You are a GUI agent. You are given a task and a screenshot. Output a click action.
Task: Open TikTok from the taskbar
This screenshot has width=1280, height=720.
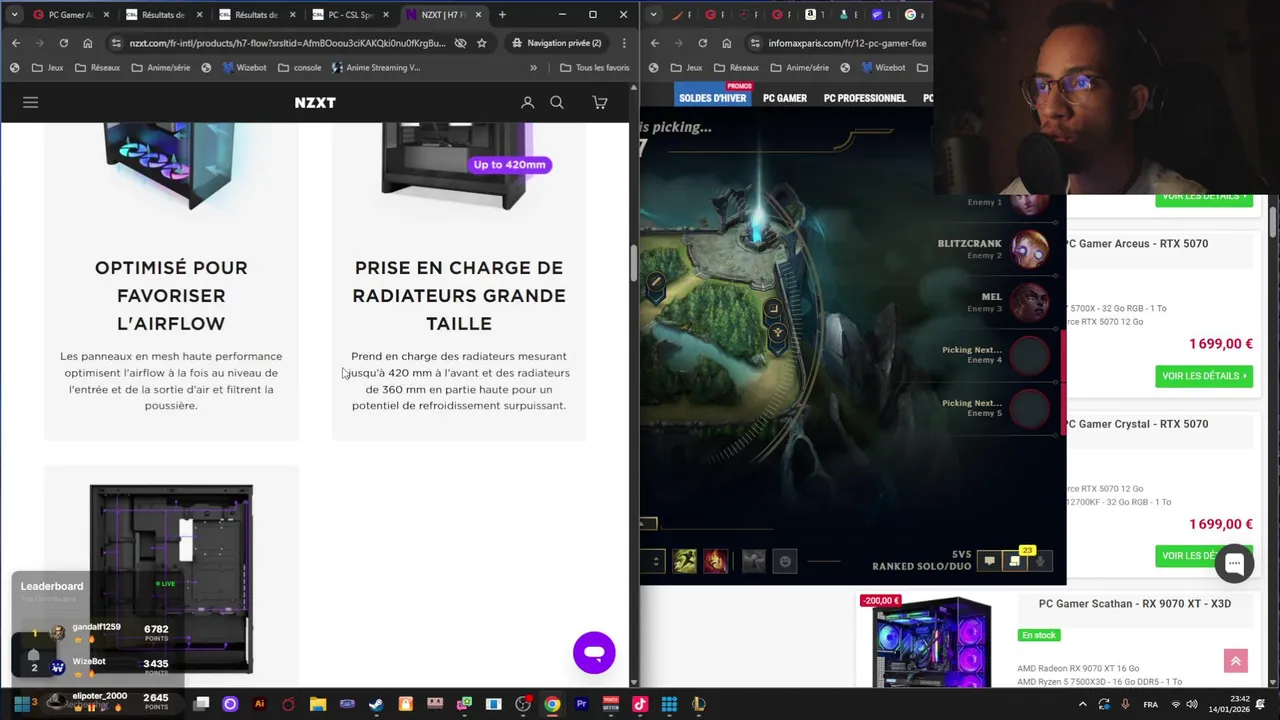640,704
